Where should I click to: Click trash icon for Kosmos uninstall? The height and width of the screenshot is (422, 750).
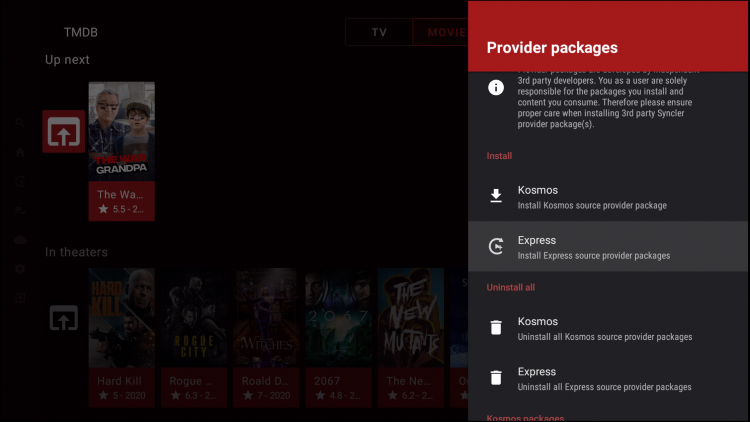(x=496, y=328)
